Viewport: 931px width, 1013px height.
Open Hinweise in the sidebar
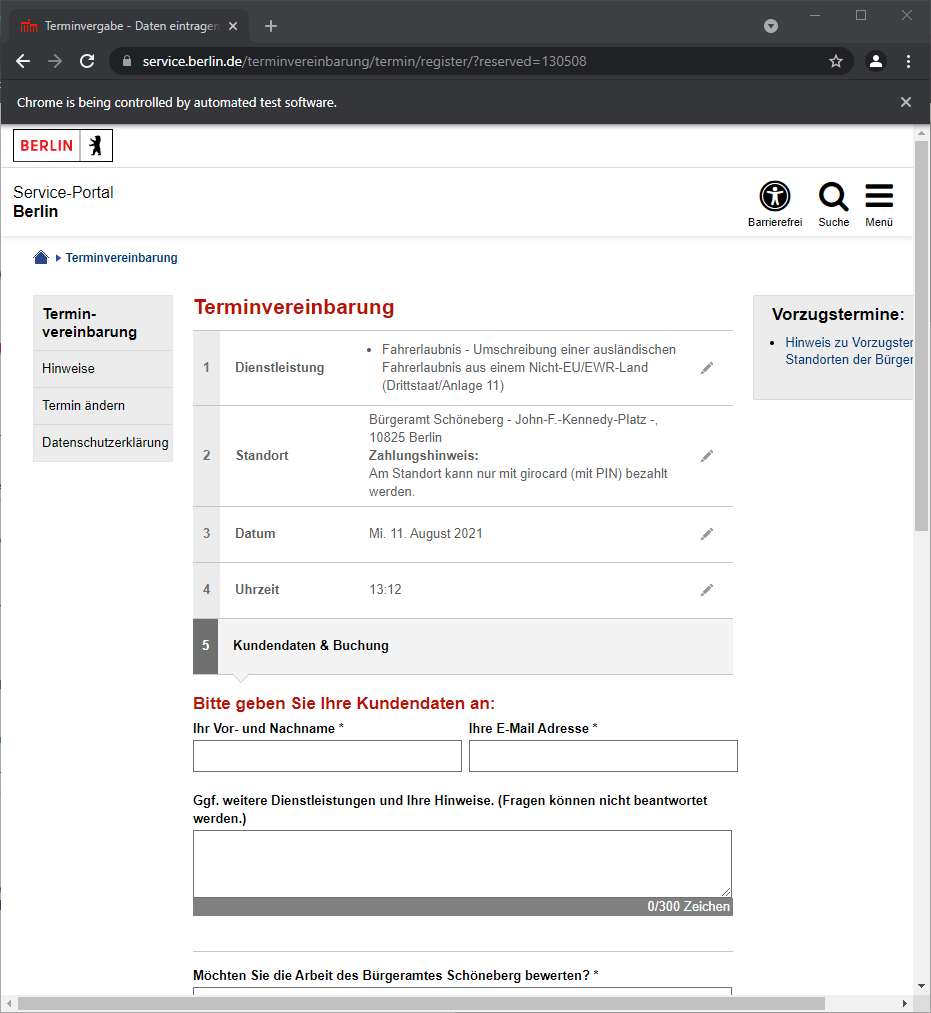click(x=103, y=369)
